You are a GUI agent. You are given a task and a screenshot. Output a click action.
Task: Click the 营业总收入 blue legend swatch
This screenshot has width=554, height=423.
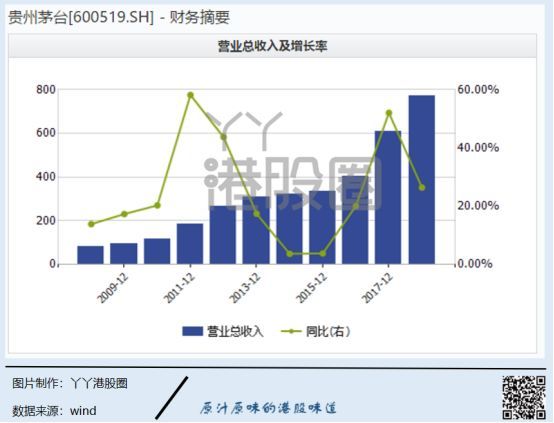(x=192, y=331)
